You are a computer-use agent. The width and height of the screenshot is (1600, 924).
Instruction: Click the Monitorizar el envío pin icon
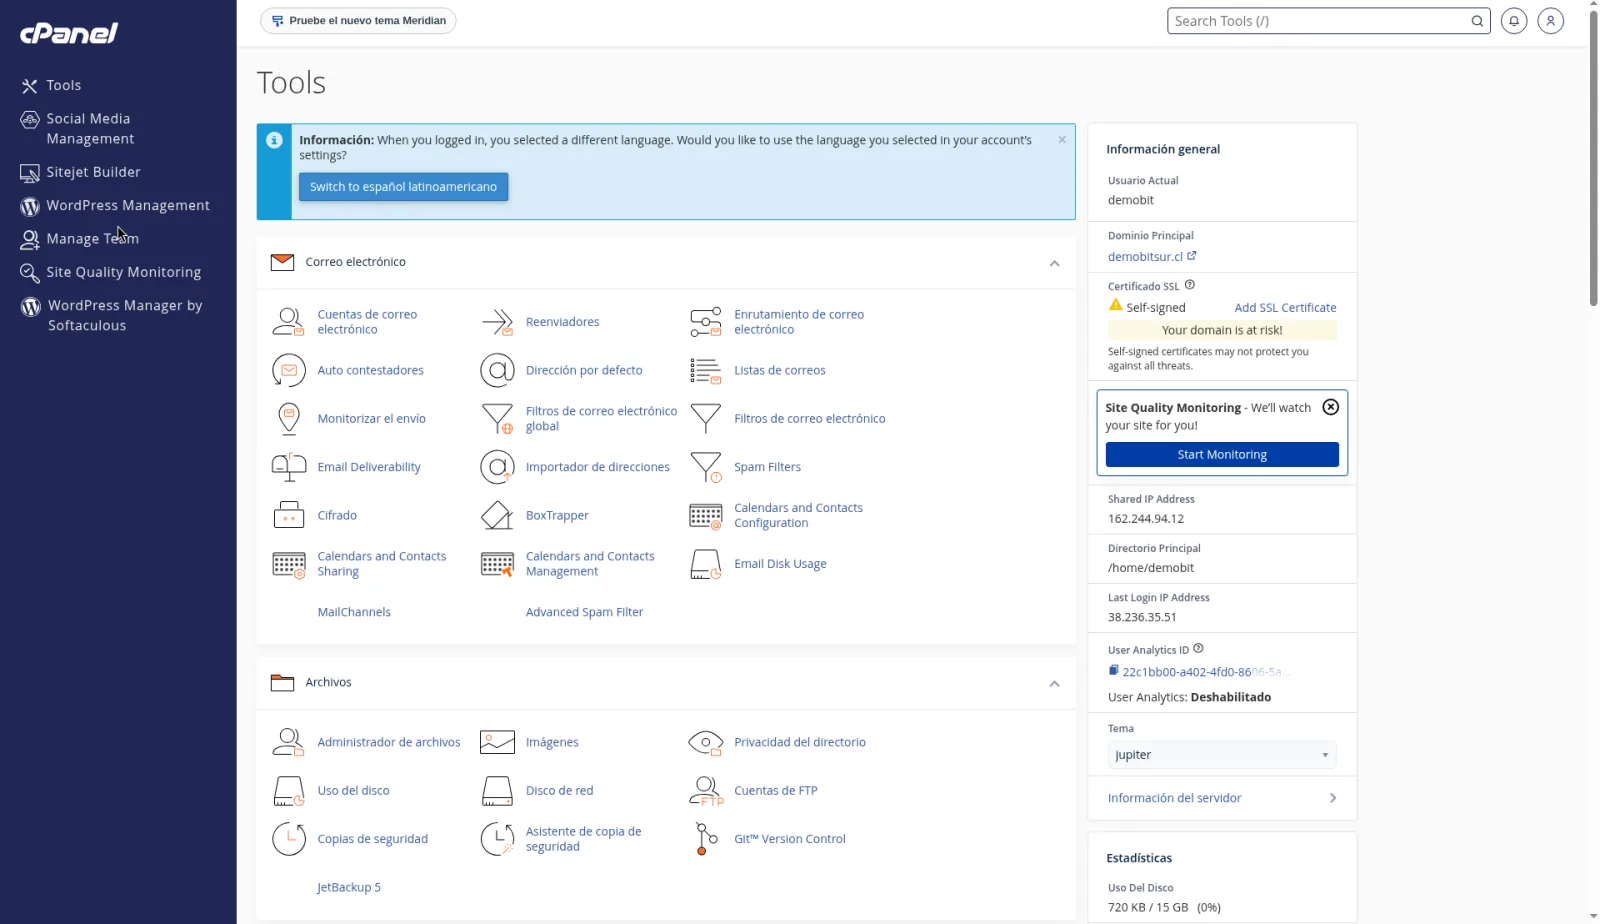(x=288, y=419)
